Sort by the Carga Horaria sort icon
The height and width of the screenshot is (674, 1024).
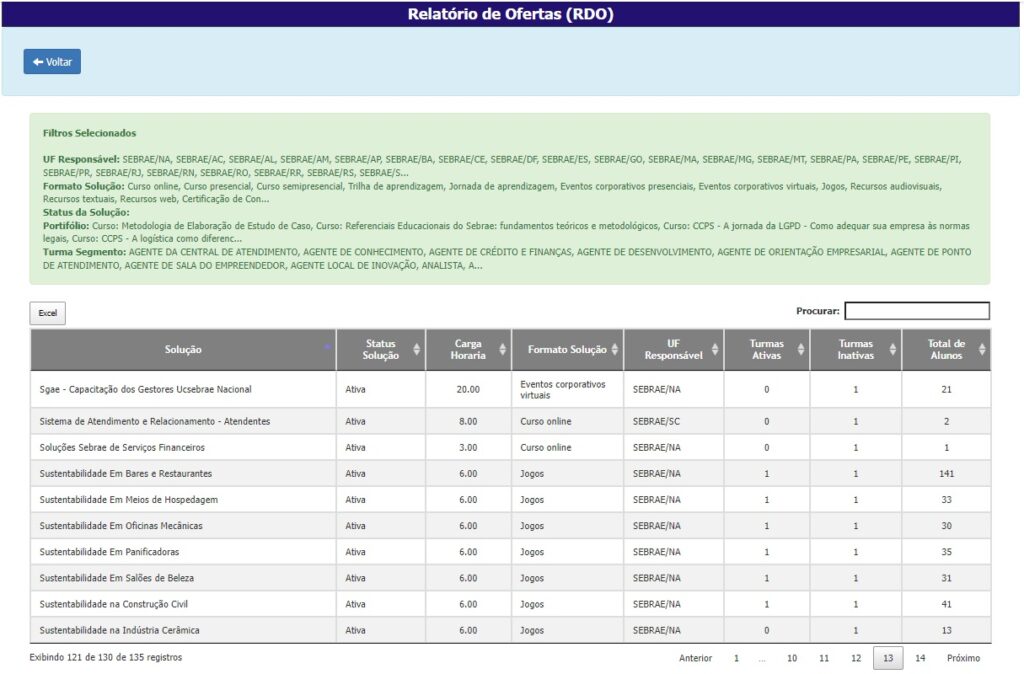coord(502,350)
